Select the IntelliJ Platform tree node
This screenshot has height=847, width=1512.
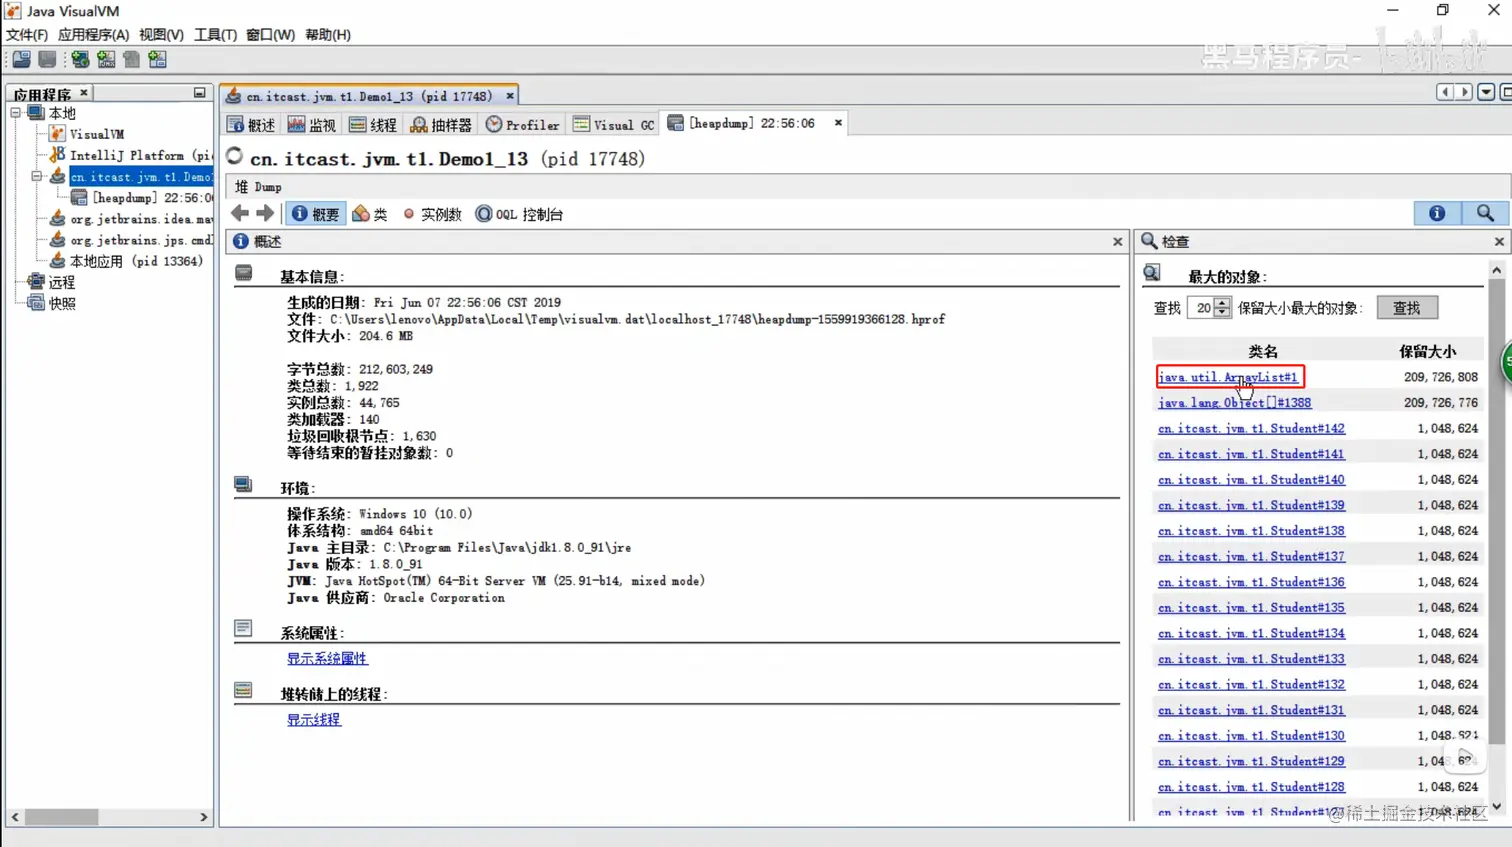coord(131,155)
